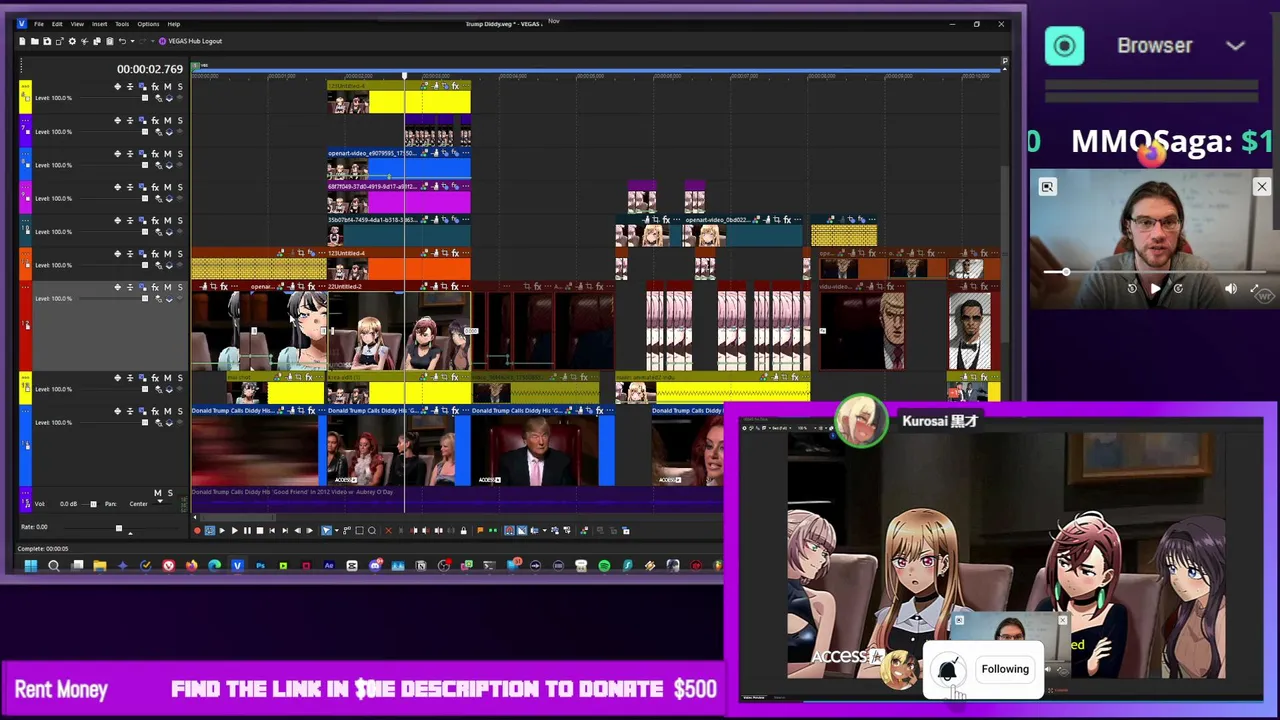This screenshot has width=1280, height=720.
Task: Open the Redo history dropdown arrow
Action: [x=153, y=41]
